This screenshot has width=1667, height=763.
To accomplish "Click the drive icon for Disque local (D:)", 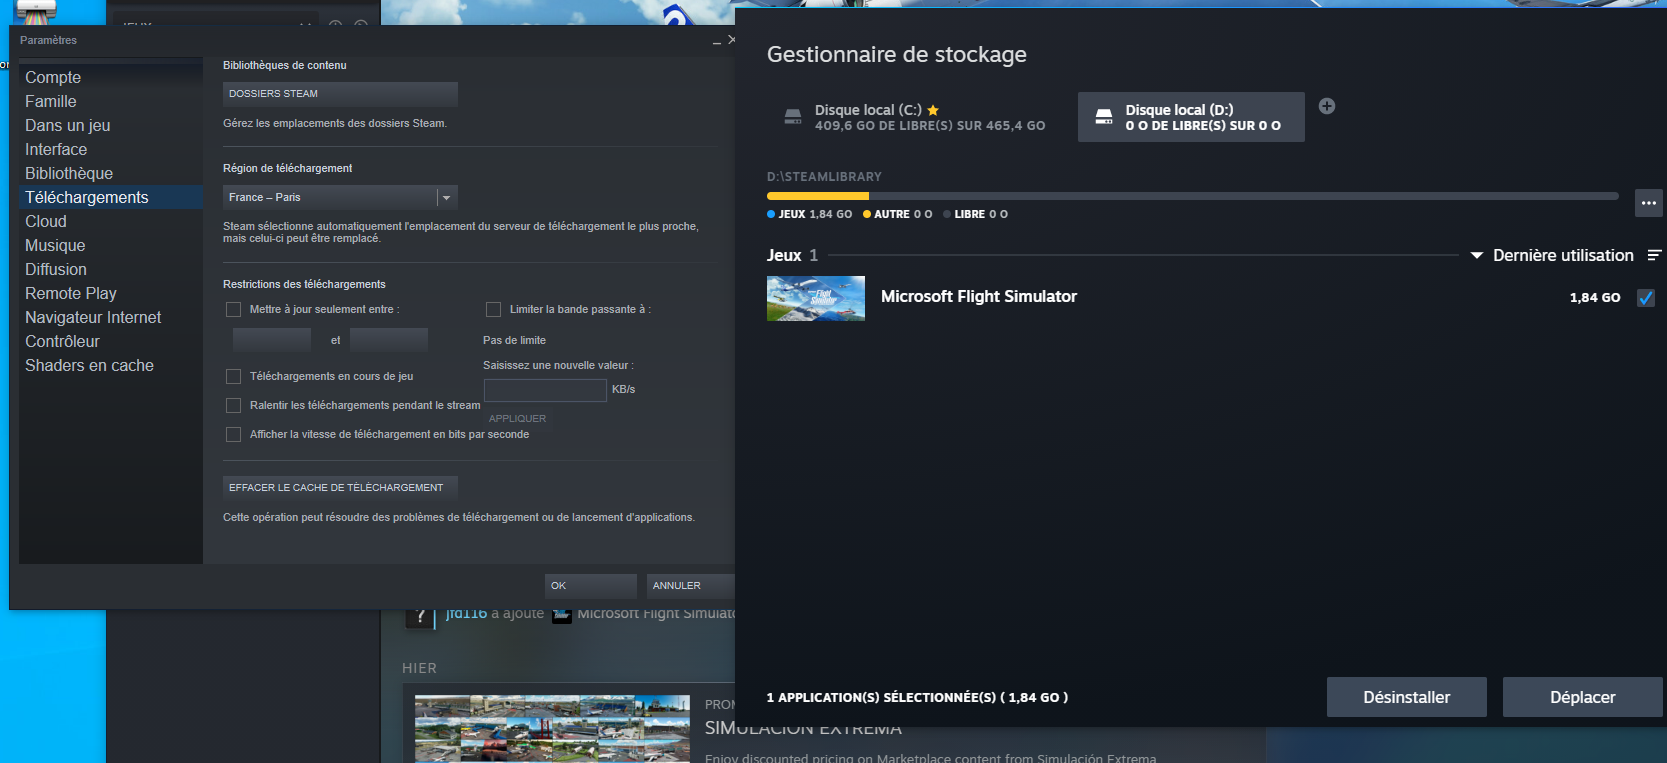I will [1104, 117].
